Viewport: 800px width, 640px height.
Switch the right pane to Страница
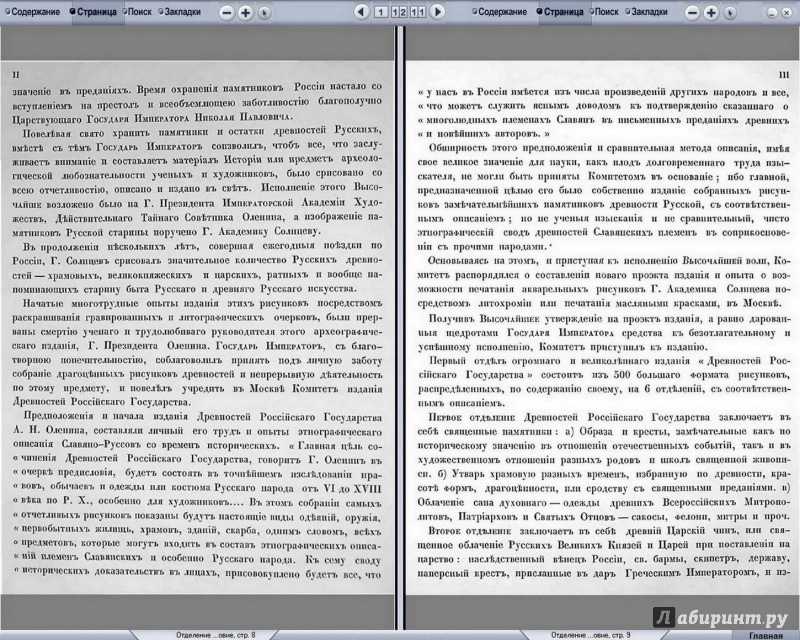coord(560,12)
